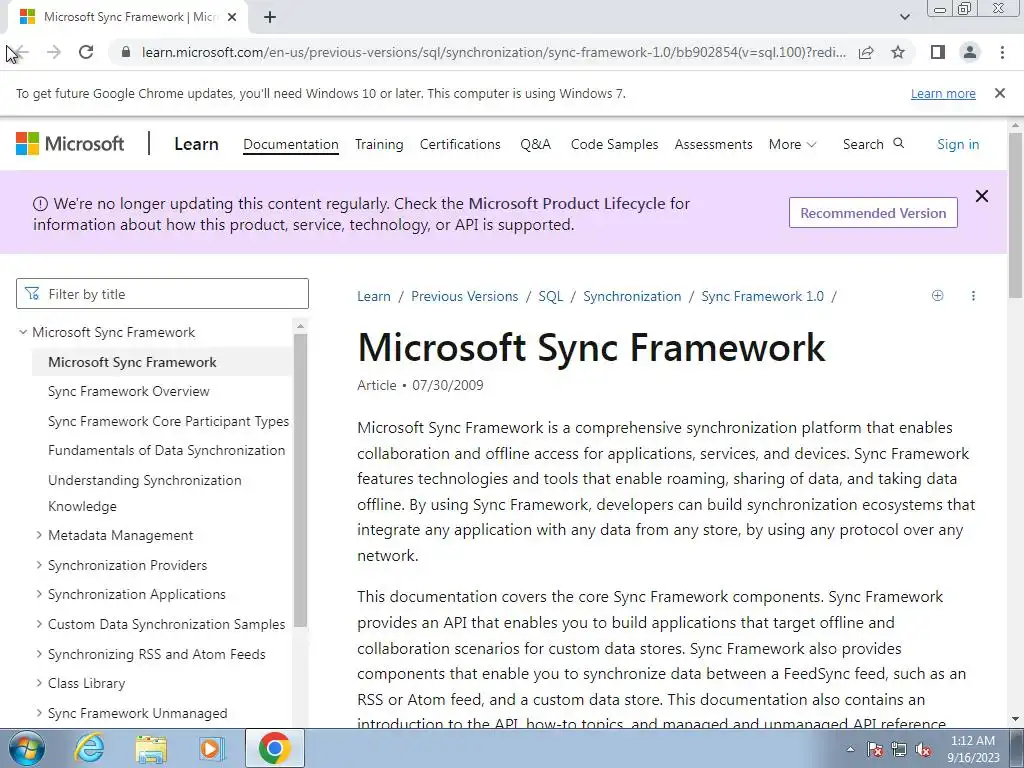Click the sidebar tree scrollbar thumb
Viewport: 1024px width, 768px height.
tap(300, 480)
